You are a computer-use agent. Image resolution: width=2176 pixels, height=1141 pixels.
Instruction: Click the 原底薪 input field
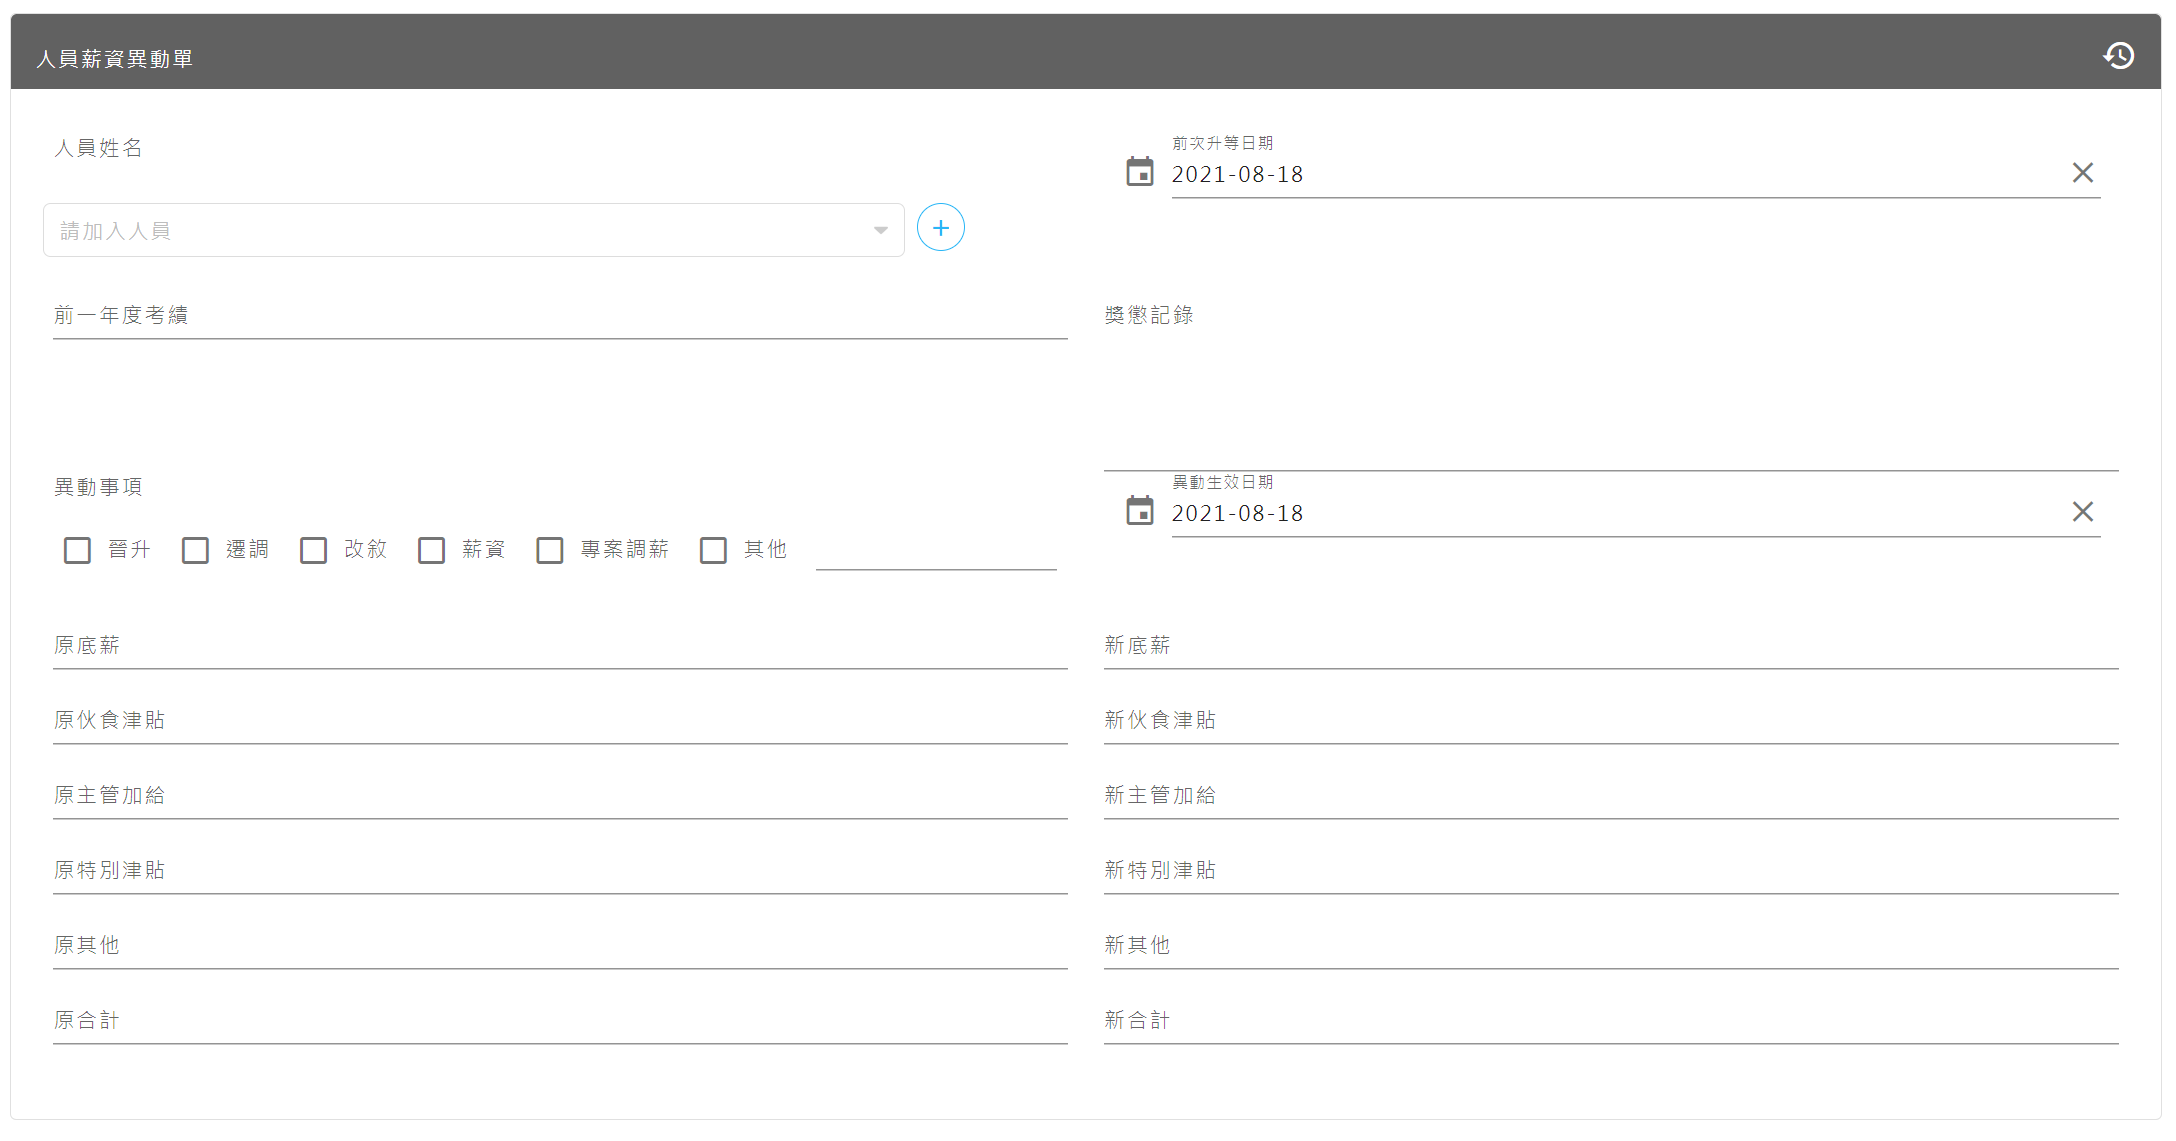click(560, 646)
